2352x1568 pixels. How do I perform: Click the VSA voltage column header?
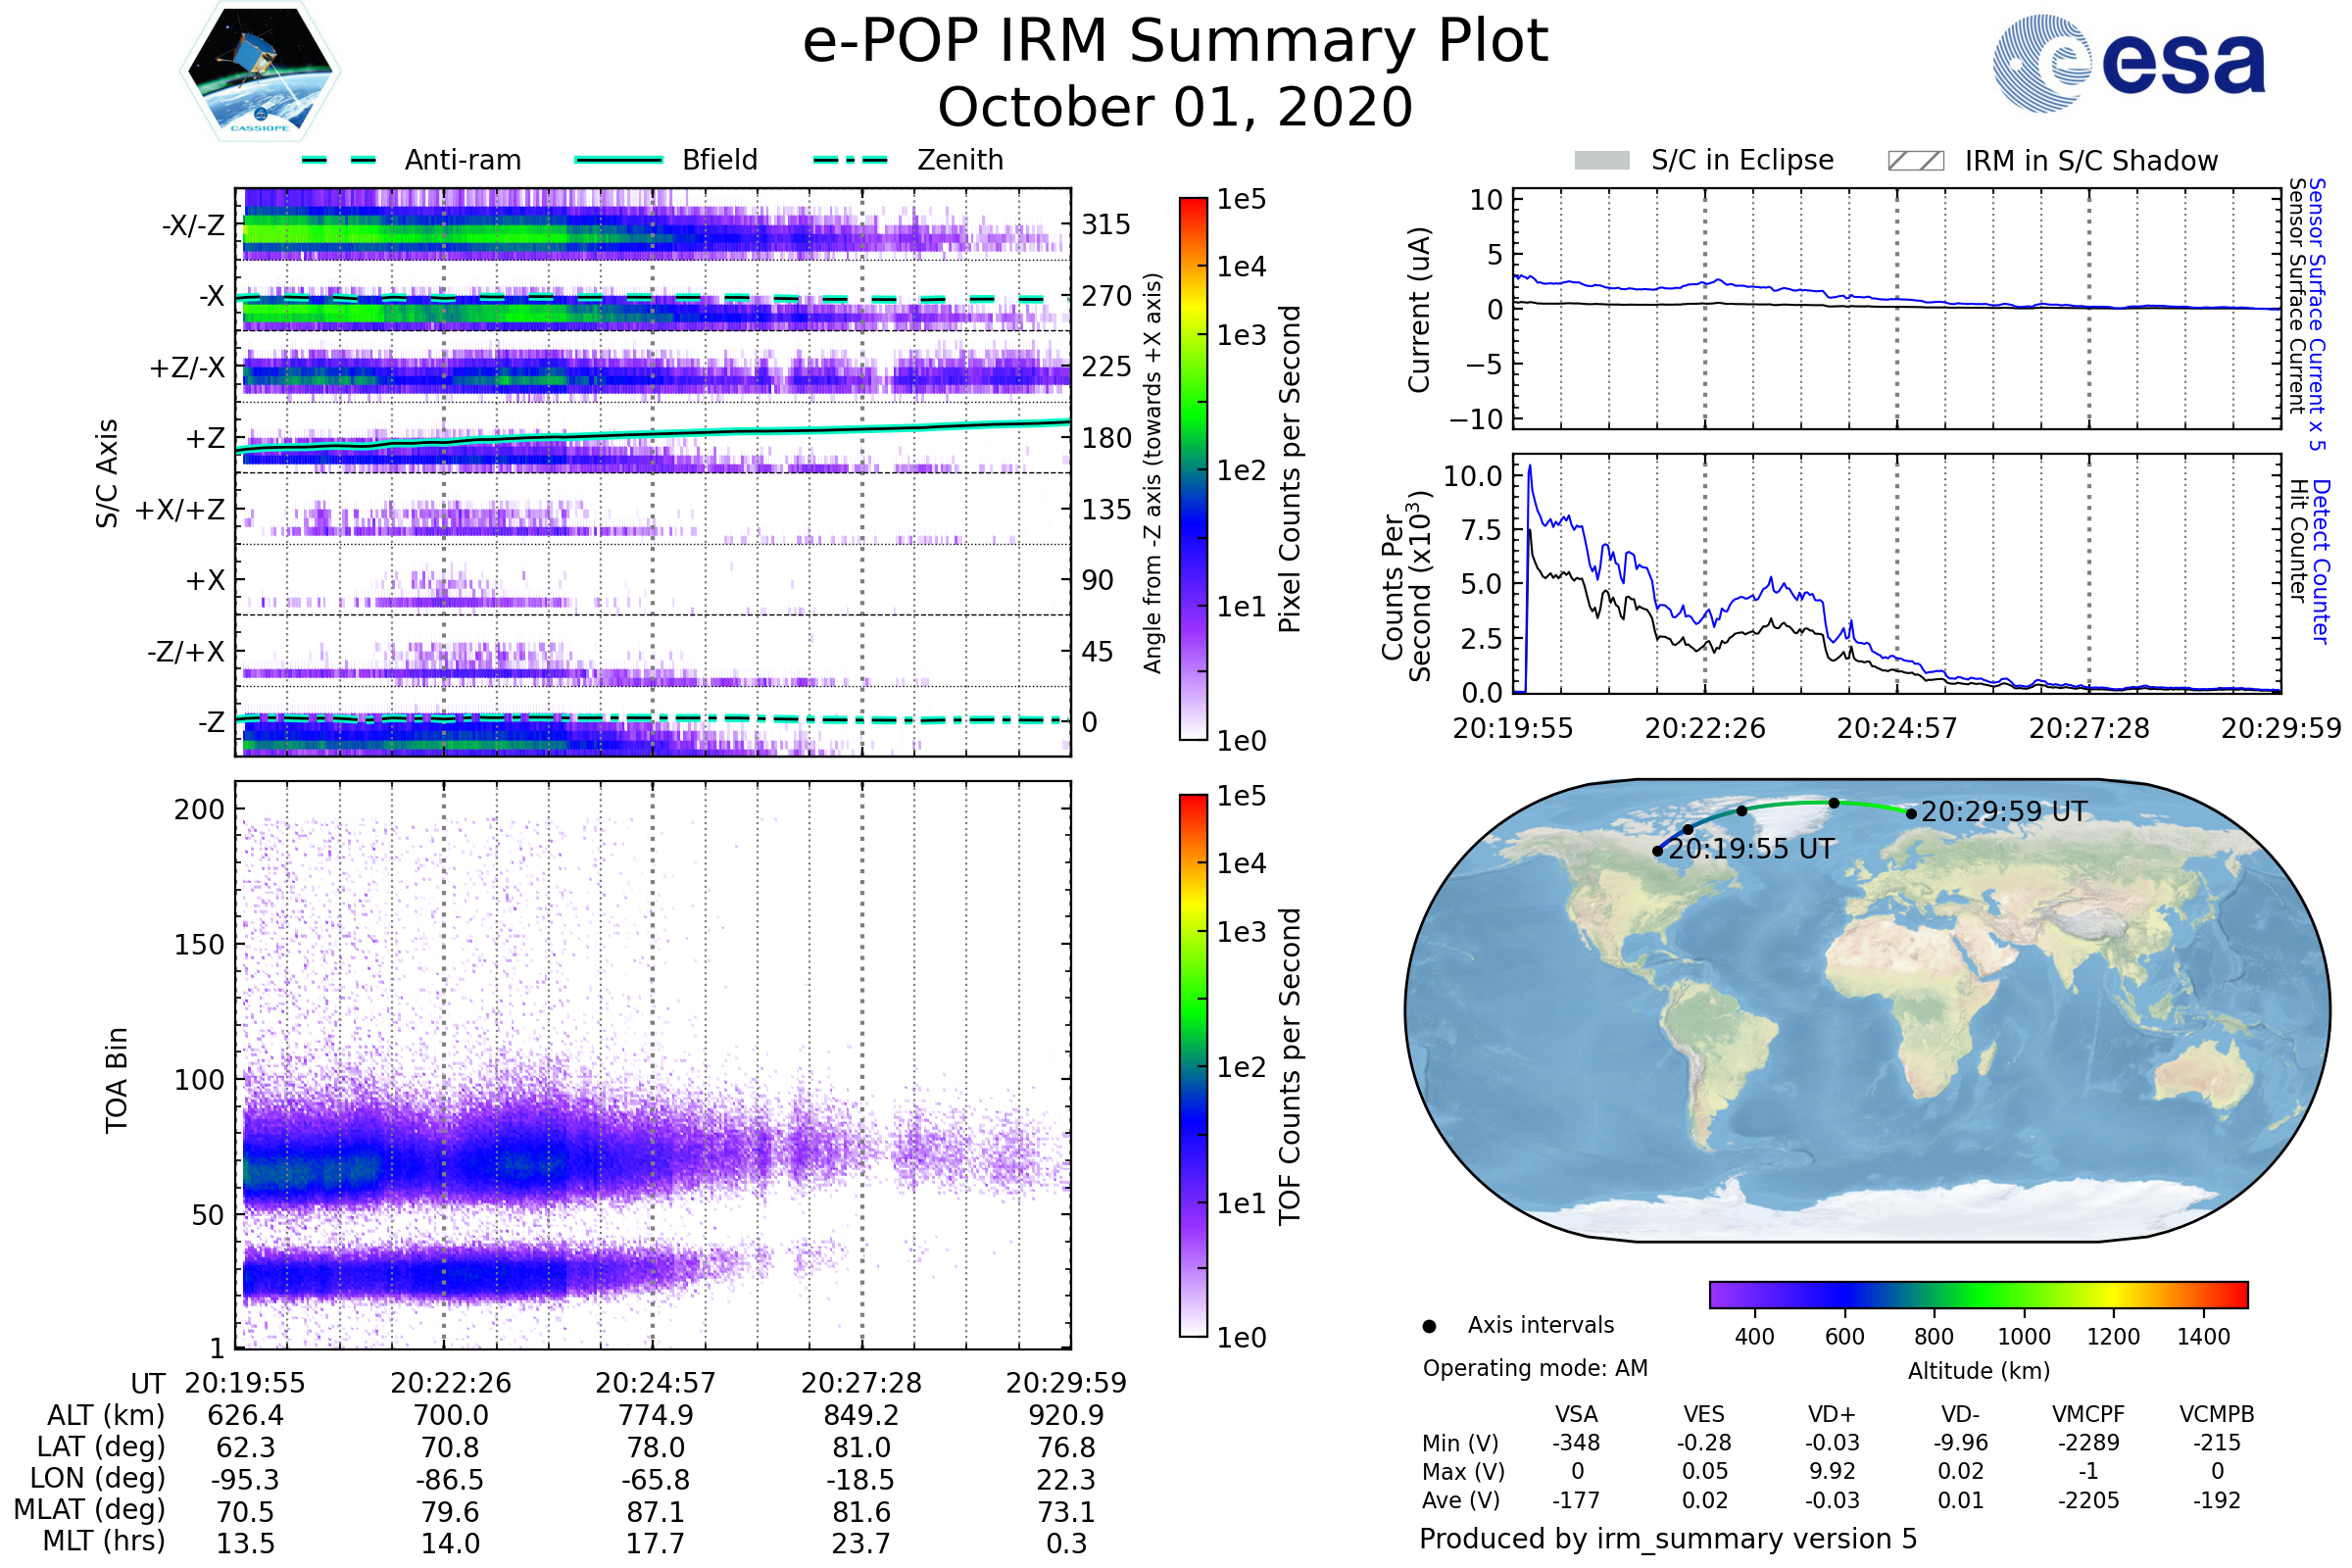[1576, 1414]
